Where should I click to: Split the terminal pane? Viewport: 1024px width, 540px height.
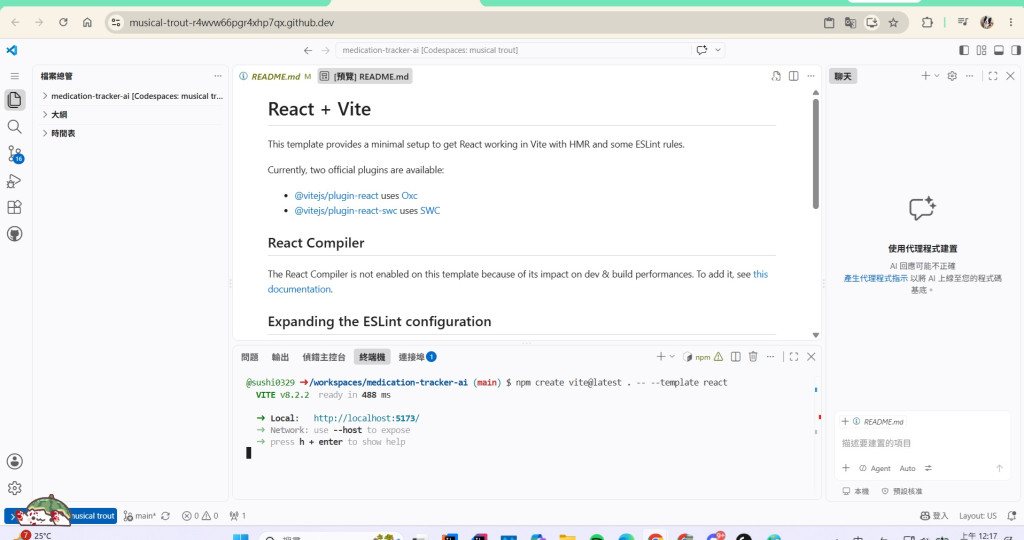[x=736, y=357]
